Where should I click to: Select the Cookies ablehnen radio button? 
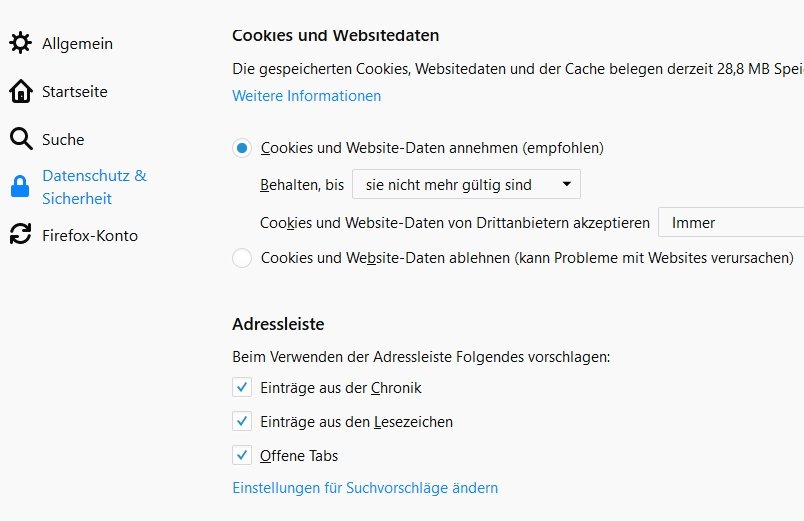tap(242, 258)
